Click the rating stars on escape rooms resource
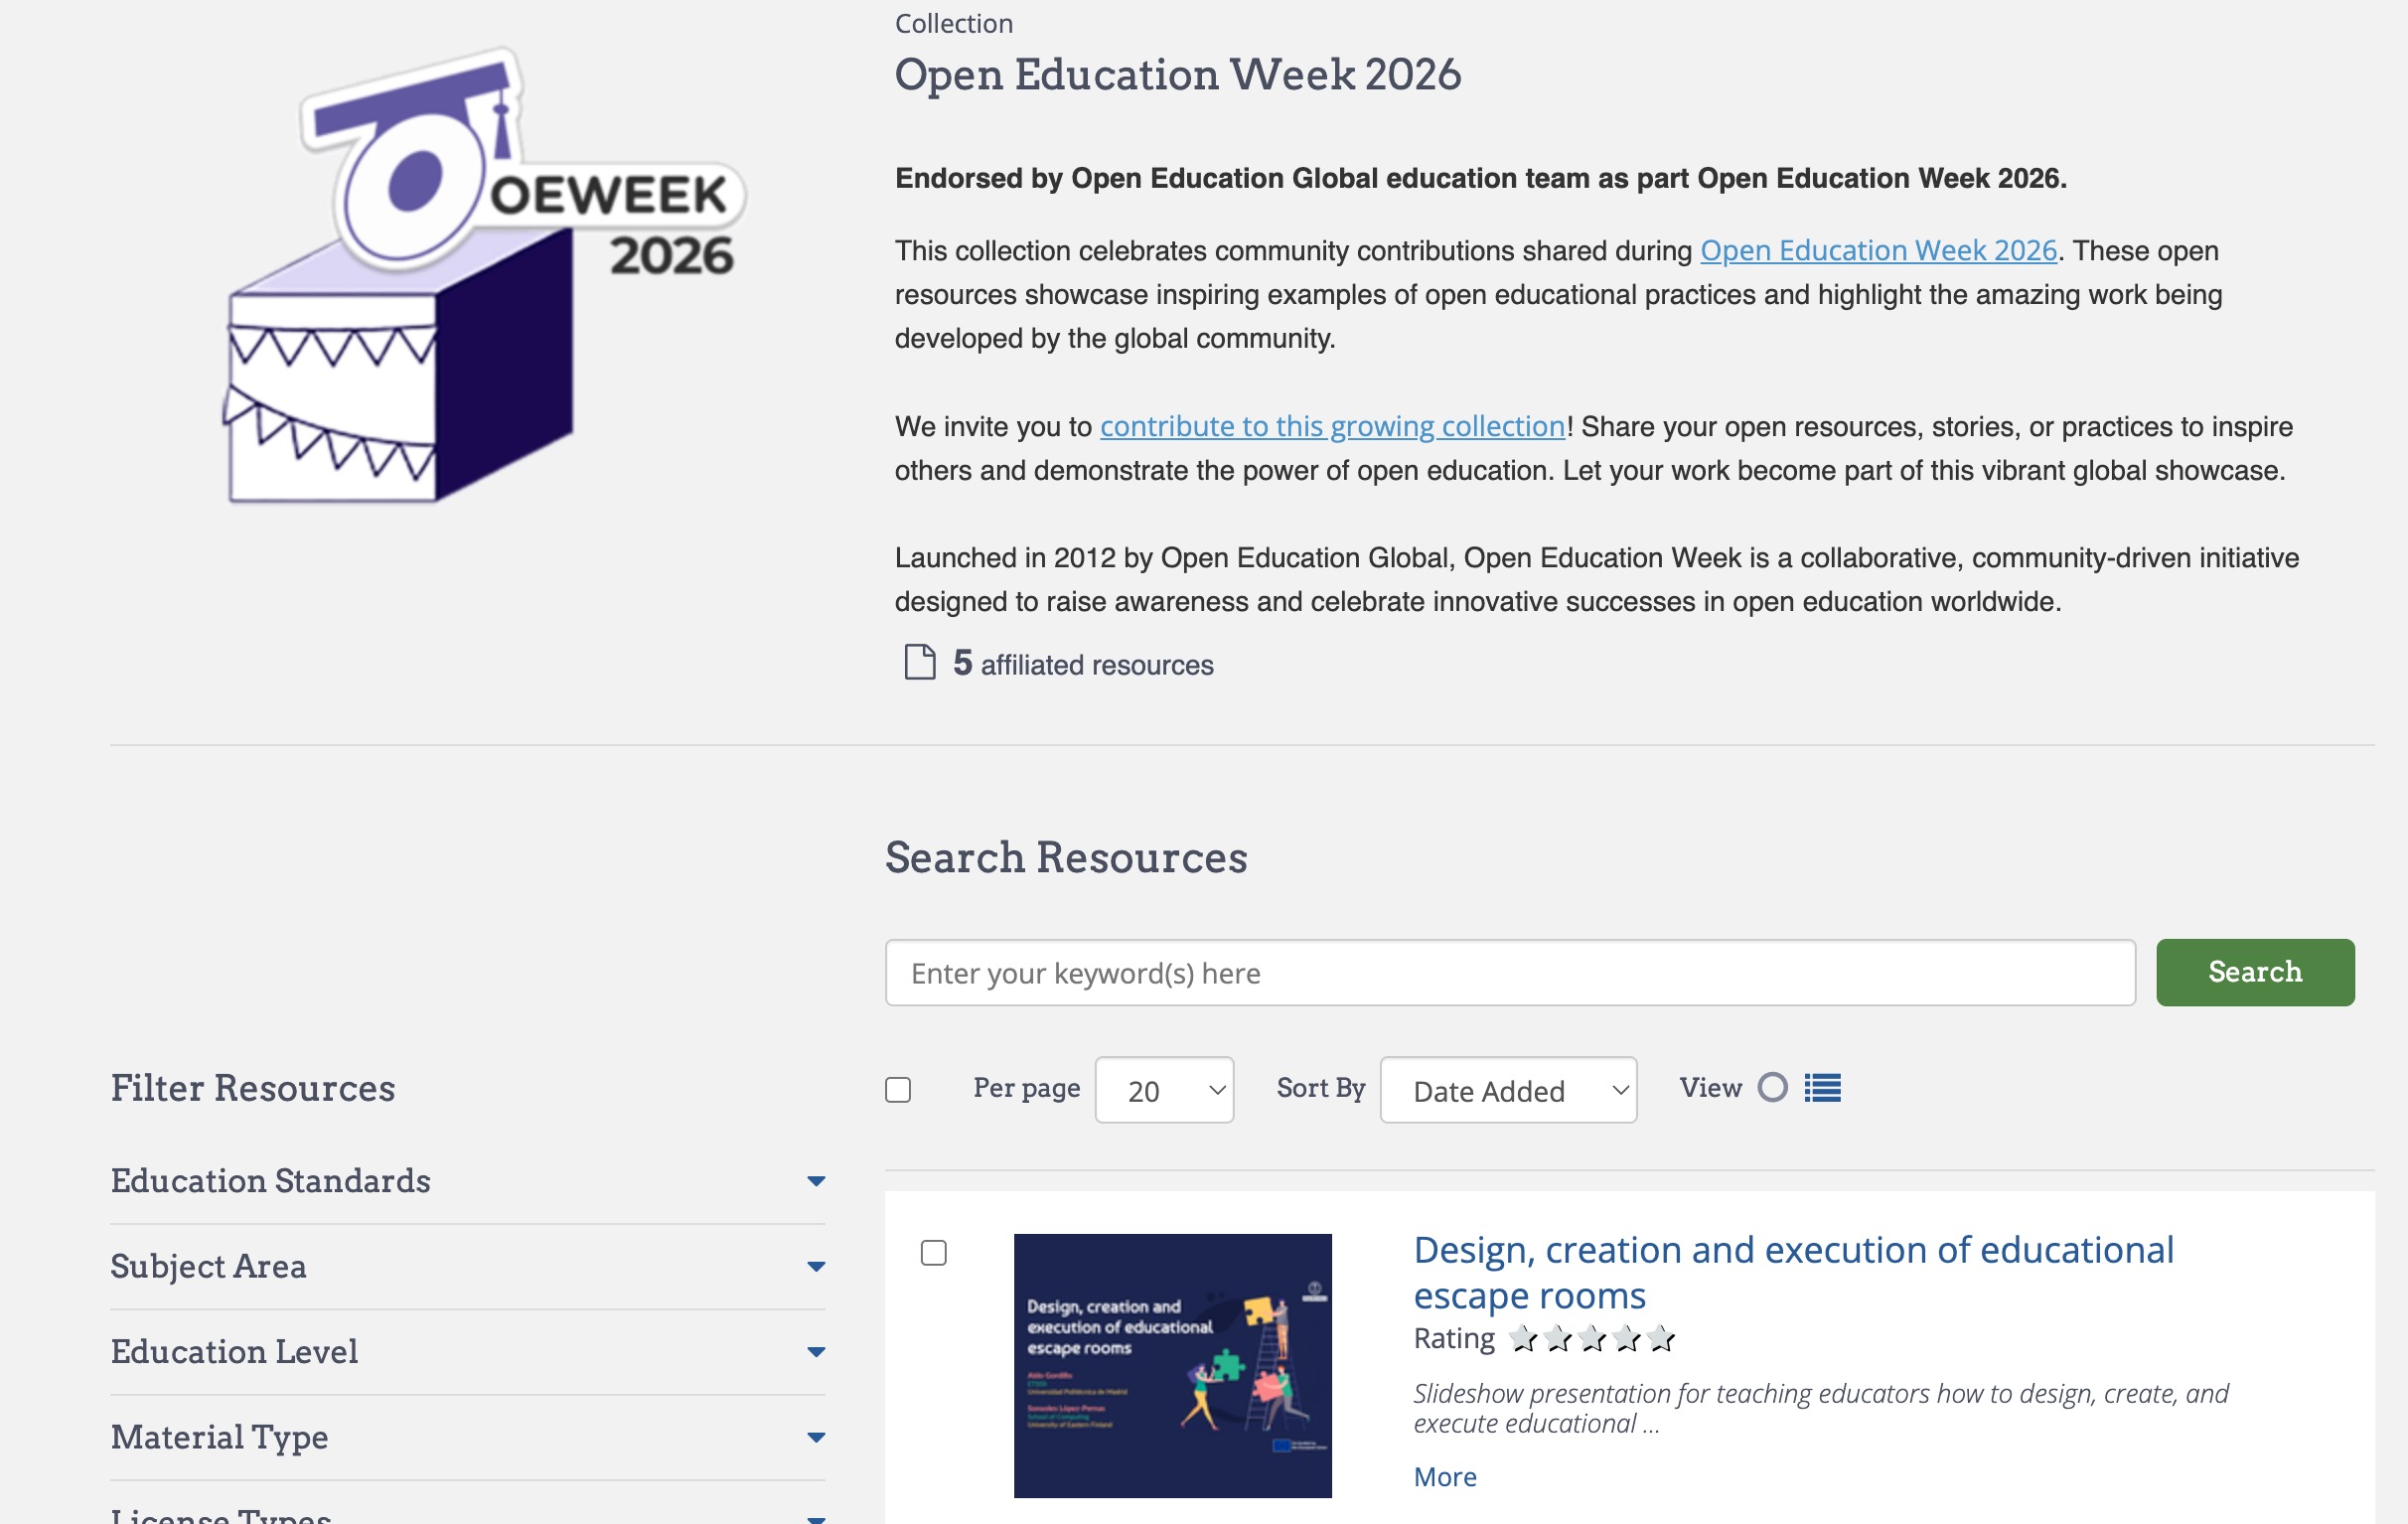The height and width of the screenshot is (1524, 2408). pyautogui.click(x=1591, y=1338)
